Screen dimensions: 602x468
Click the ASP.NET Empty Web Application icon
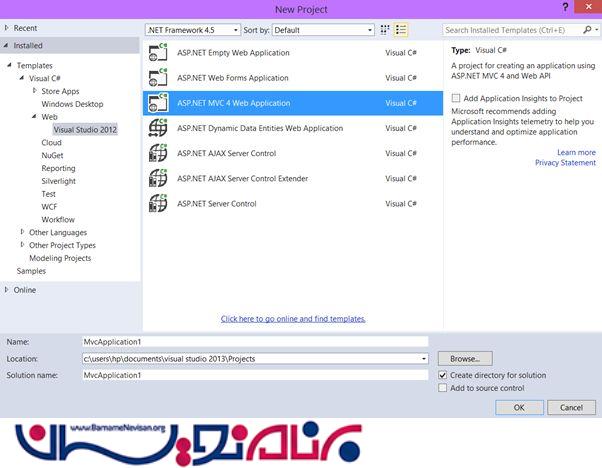pyautogui.click(x=158, y=53)
